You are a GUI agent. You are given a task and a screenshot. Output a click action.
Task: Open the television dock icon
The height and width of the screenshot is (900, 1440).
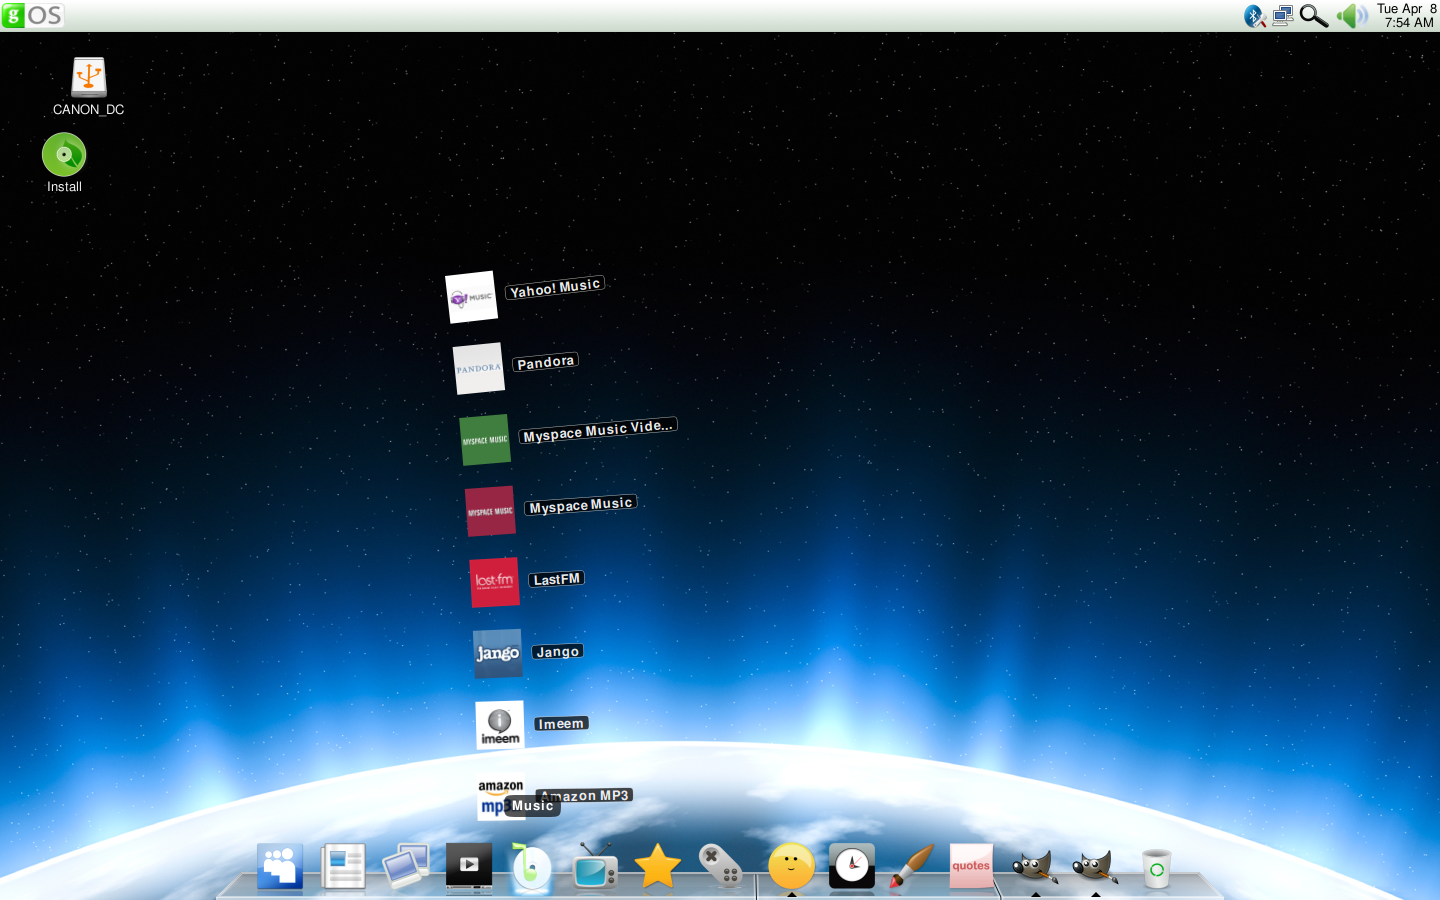click(x=595, y=866)
